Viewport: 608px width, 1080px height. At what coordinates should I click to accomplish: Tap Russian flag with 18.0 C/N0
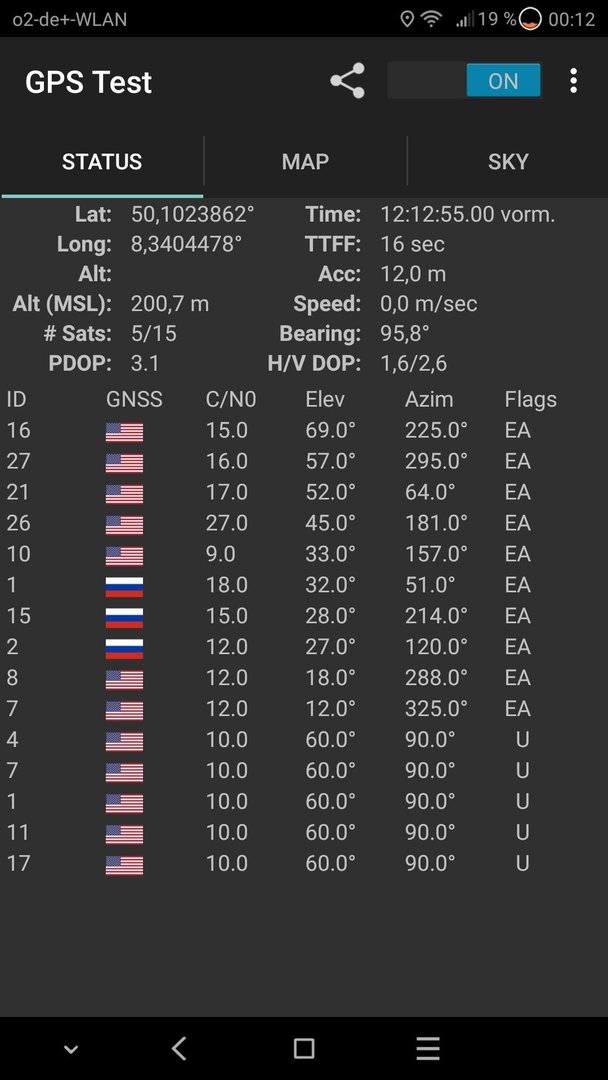pos(124,586)
